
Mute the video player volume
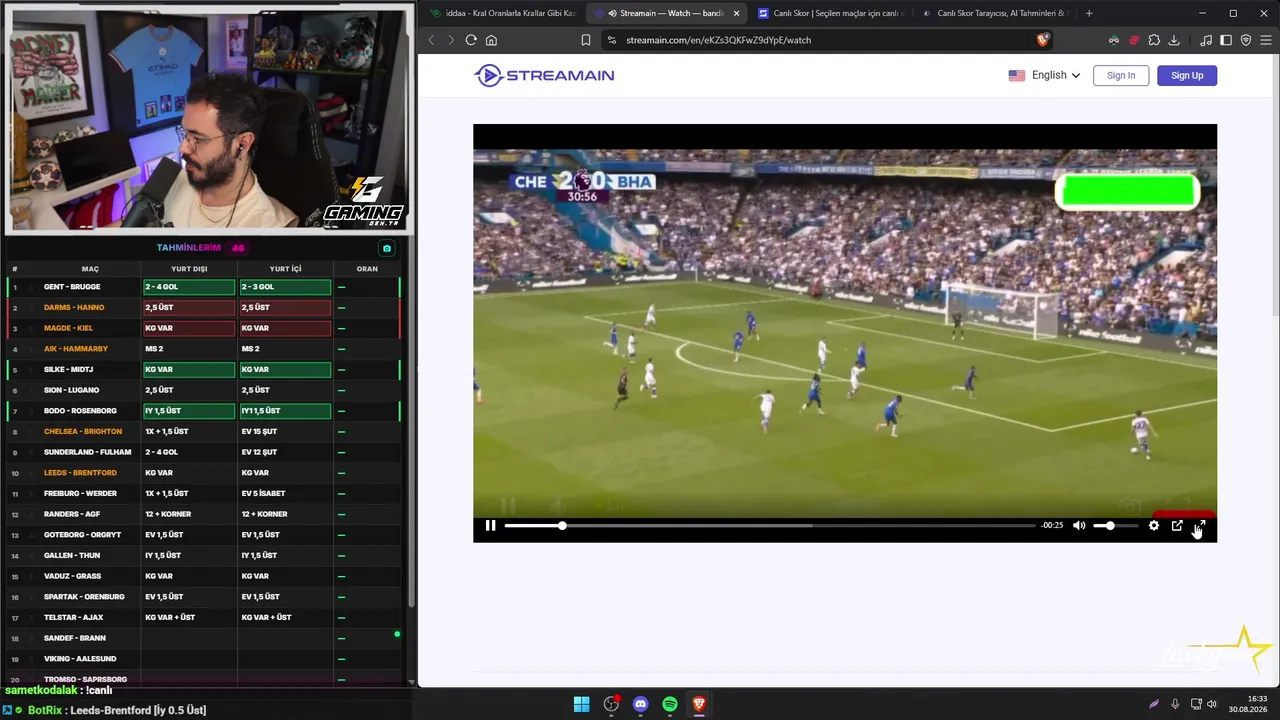point(1079,525)
